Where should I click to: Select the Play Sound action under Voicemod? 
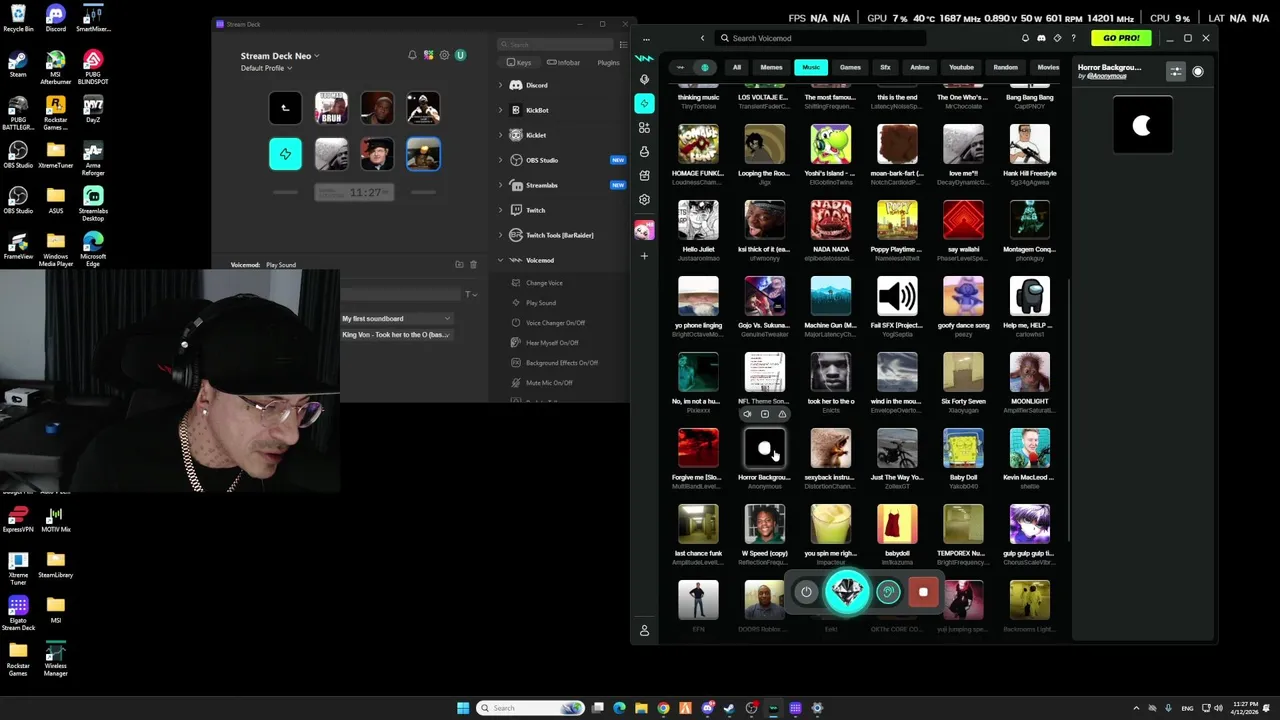tap(540, 303)
